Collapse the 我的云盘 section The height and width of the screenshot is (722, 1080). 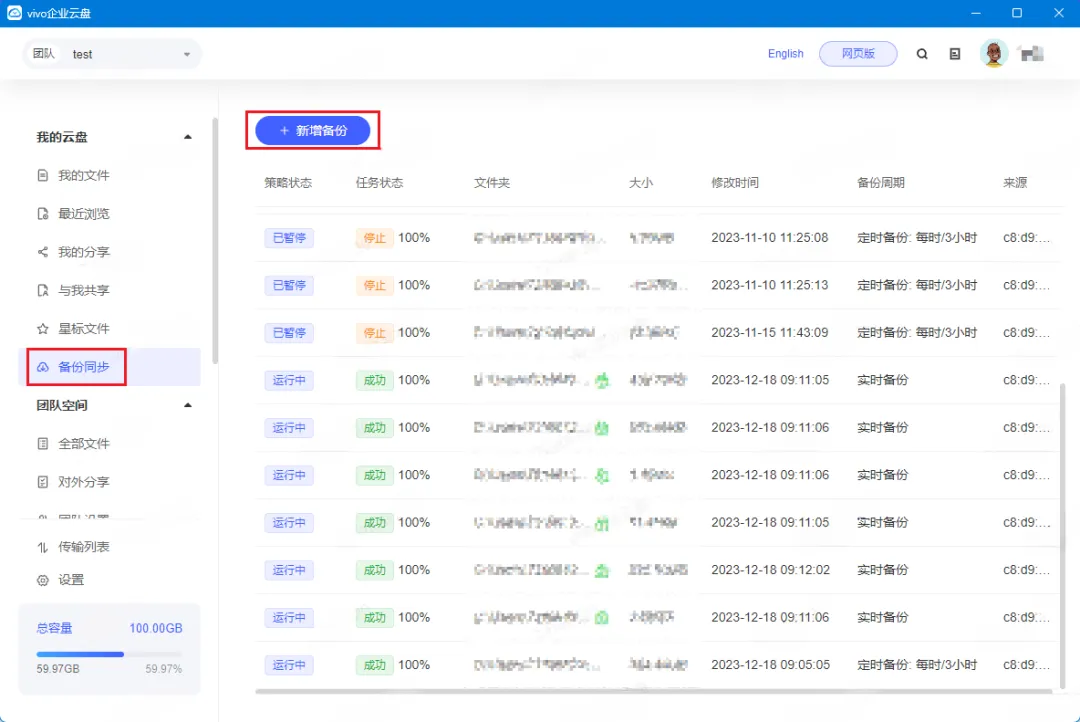click(187, 137)
